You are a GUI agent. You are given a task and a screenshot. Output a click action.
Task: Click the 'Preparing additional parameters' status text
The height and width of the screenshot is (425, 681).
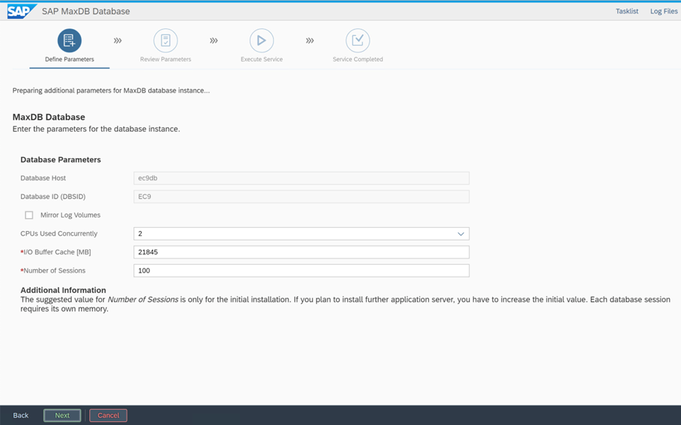coord(111,91)
